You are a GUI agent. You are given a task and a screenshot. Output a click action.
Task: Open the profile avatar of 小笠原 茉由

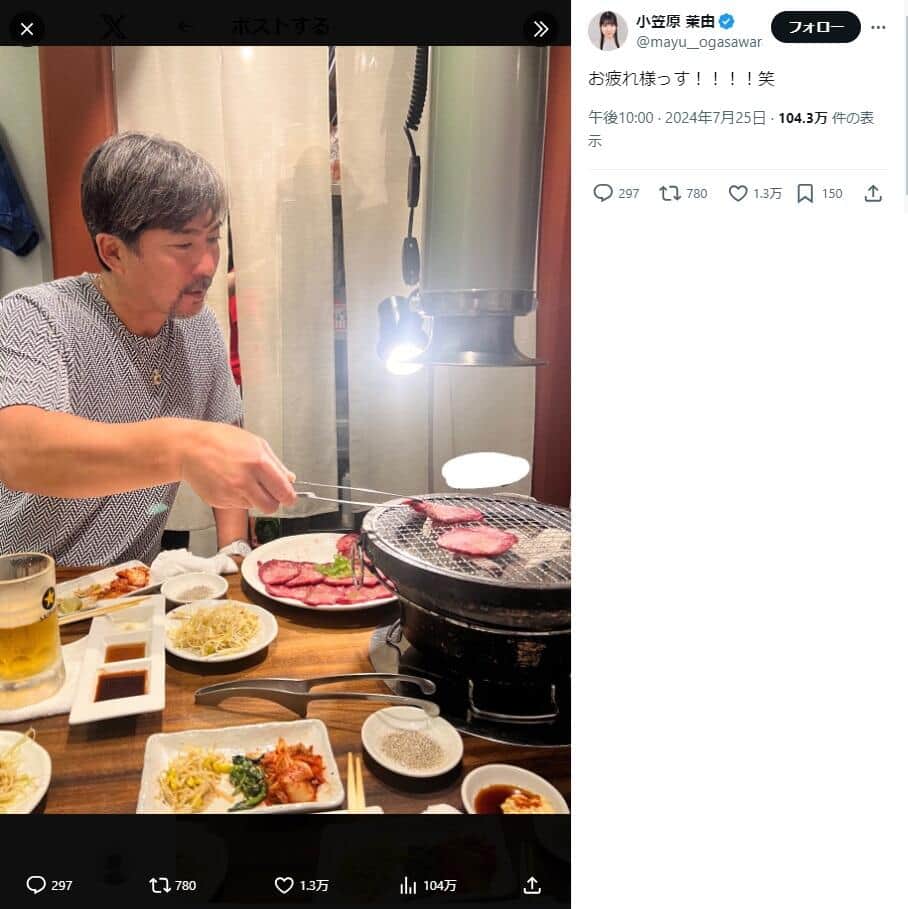(x=608, y=31)
